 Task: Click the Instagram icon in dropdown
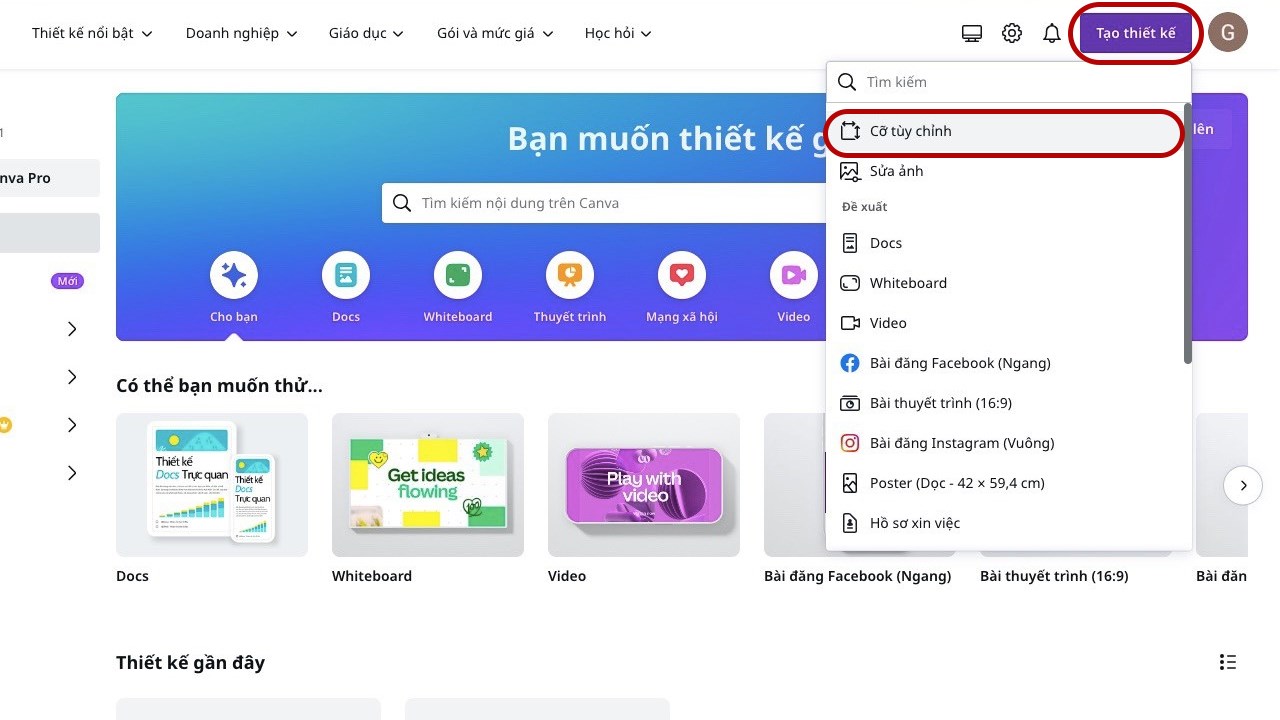[850, 443]
